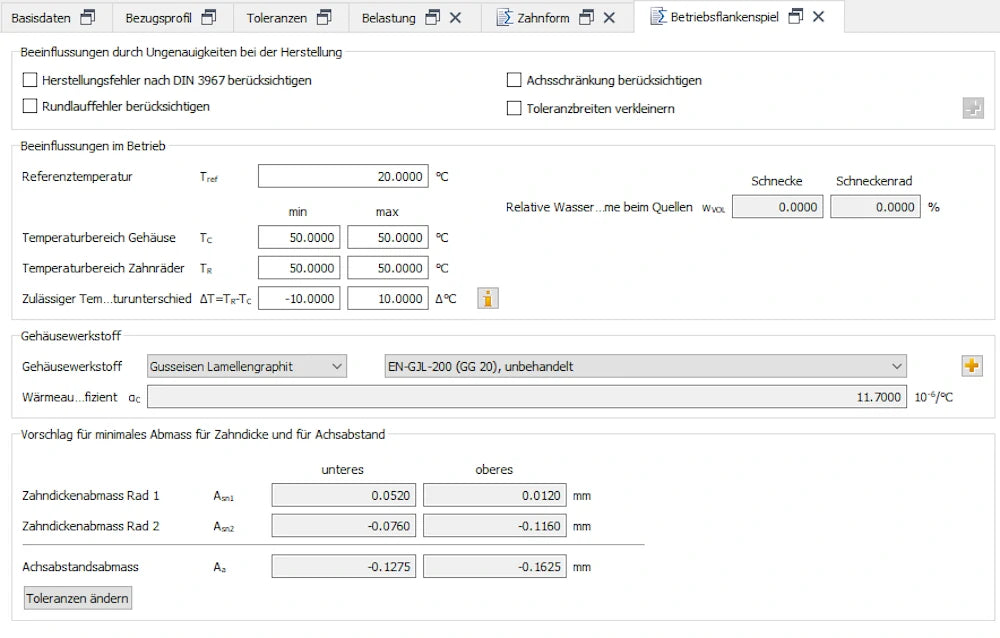Click the greyed plus icon beside Toleranzbreiten
The image size is (1000, 638).
972,108
